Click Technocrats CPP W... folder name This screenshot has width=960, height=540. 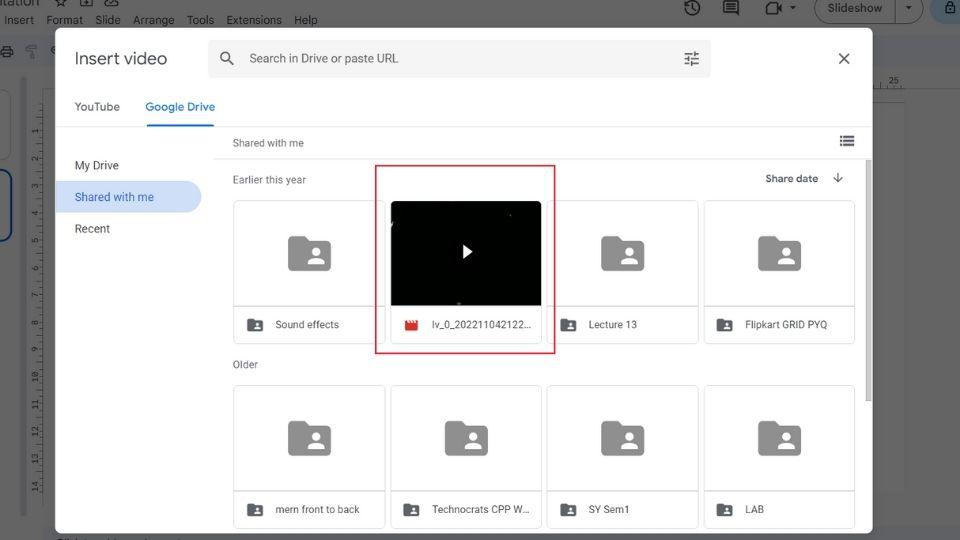481,509
